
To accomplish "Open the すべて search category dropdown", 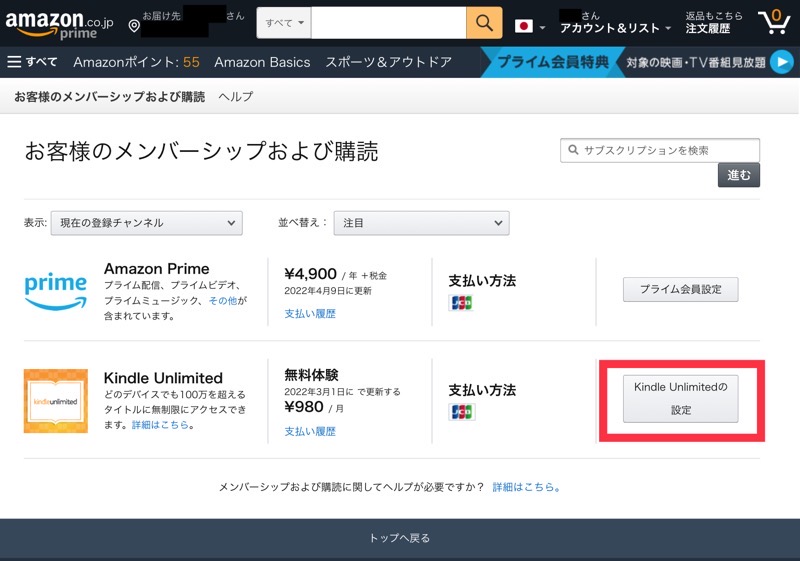I will coord(284,23).
